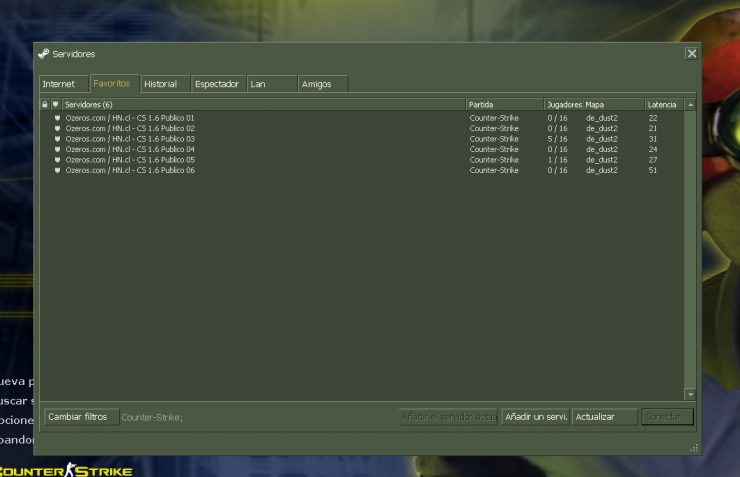
Task: Click scrollbar up arrow in server list
Action: (x=690, y=105)
